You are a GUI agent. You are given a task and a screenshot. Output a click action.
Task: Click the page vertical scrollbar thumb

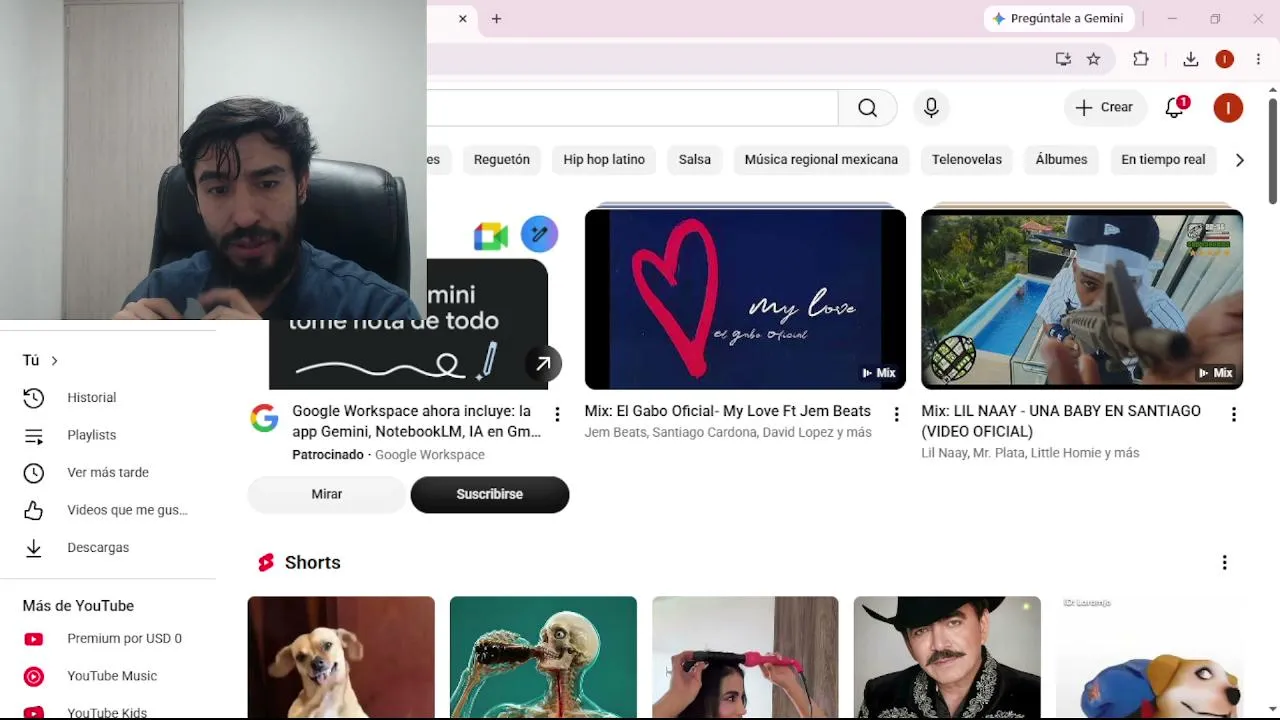pyautogui.click(x=1272, y=151)
